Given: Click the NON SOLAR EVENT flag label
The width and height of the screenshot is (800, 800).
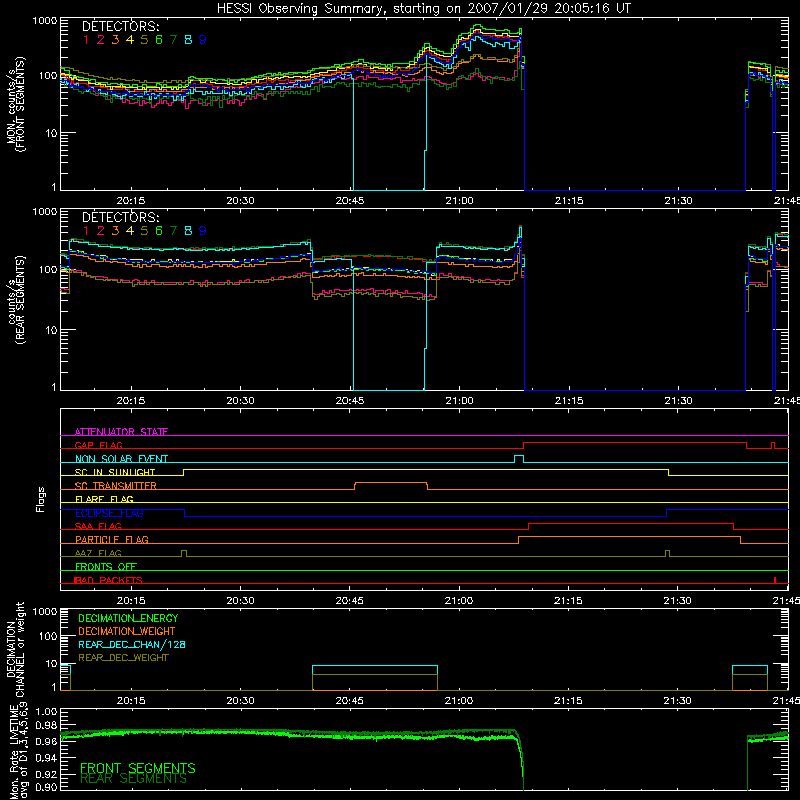Looking at the screenshot, I should (121, 459).
